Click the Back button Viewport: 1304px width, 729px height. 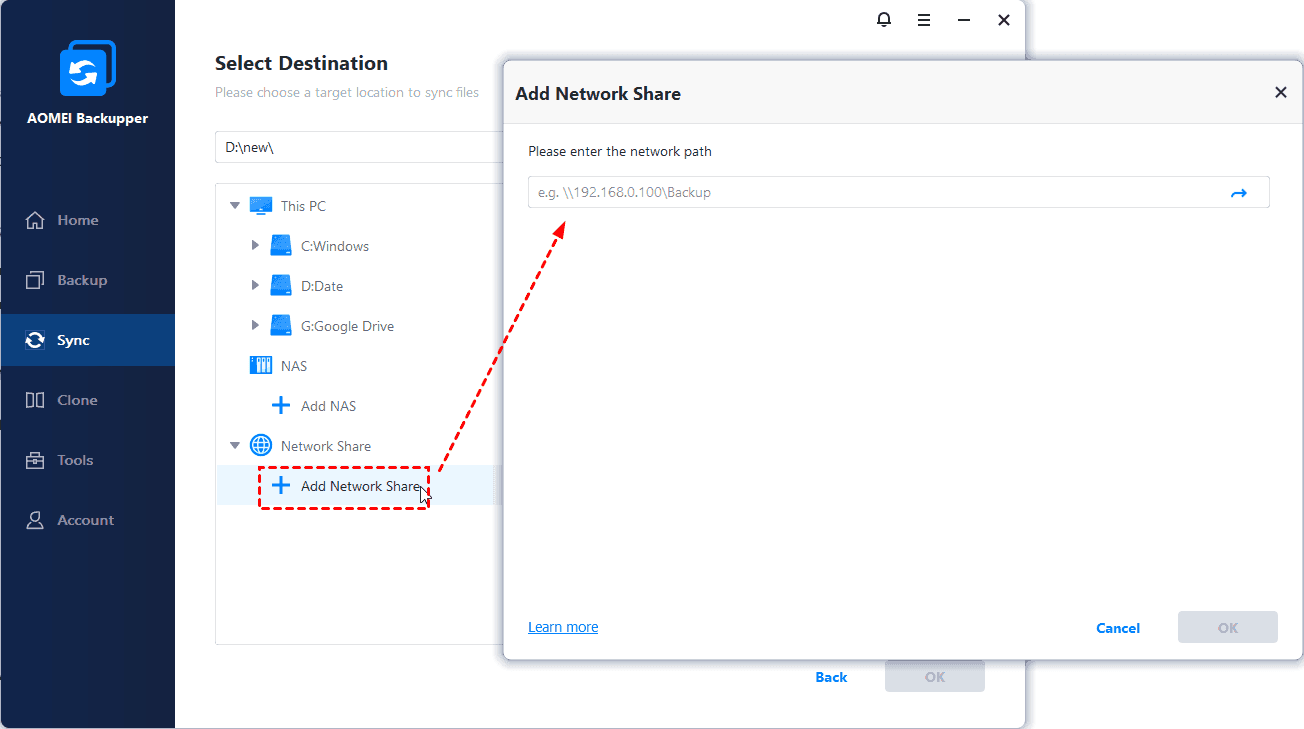(x=831, y=677)
